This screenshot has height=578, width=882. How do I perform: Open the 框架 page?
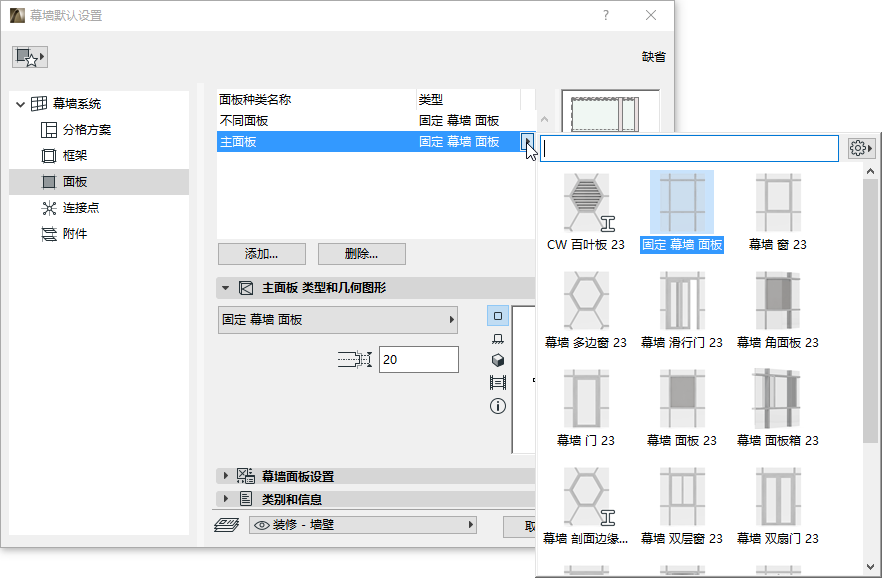pyautogui.click(x=75, y=156)
